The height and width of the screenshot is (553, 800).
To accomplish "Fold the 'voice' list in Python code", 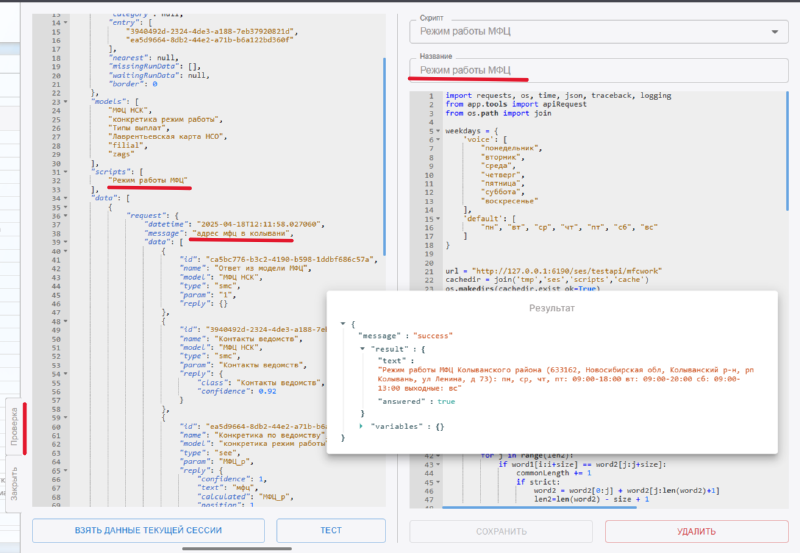I will (438, 139).
